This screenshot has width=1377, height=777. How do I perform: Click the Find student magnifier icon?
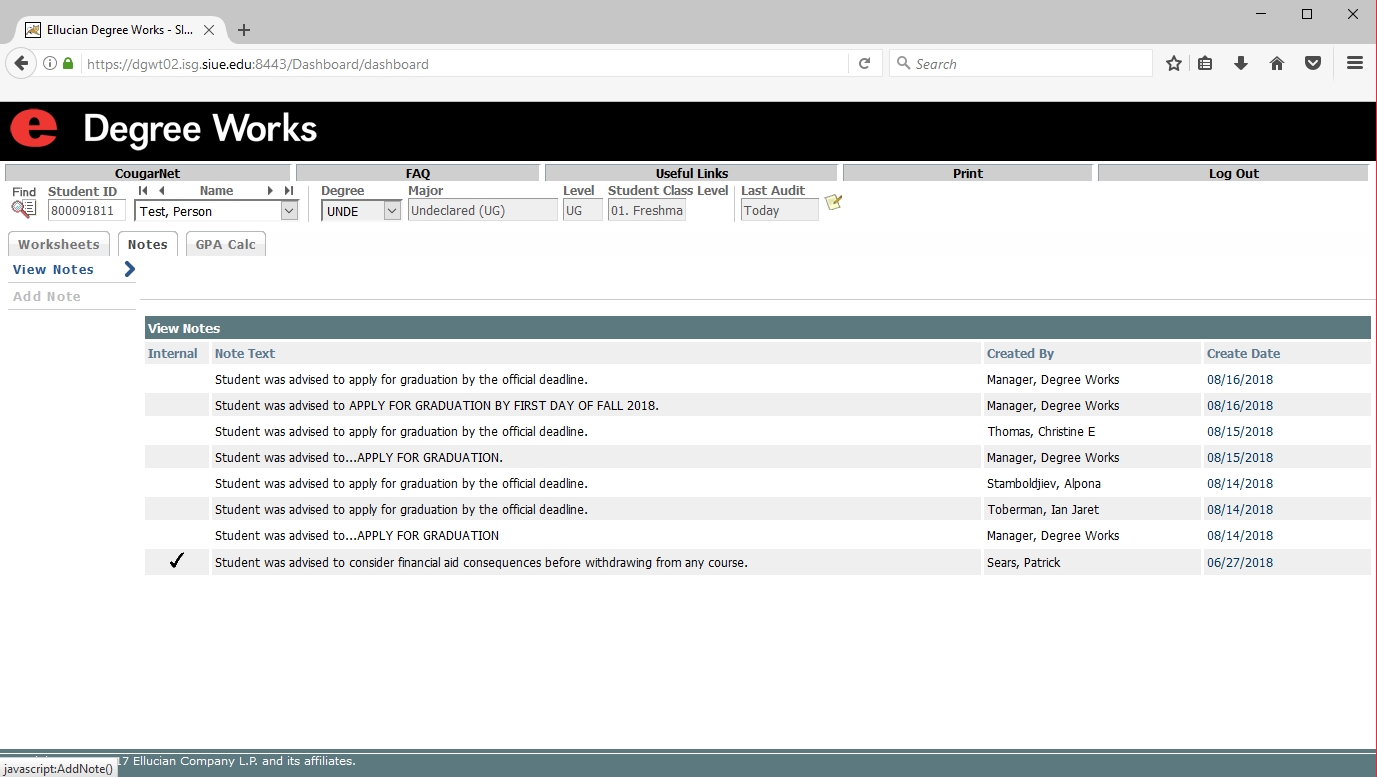pyautogui.click(x=23, y=209)
